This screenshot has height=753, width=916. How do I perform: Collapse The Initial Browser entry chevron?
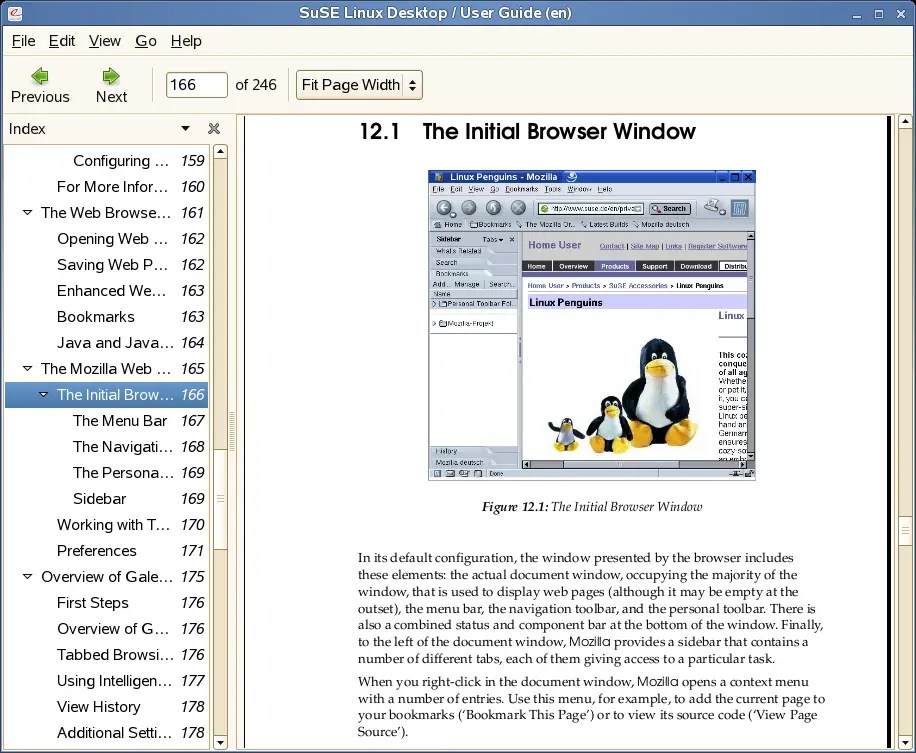[x=44, y=395]
